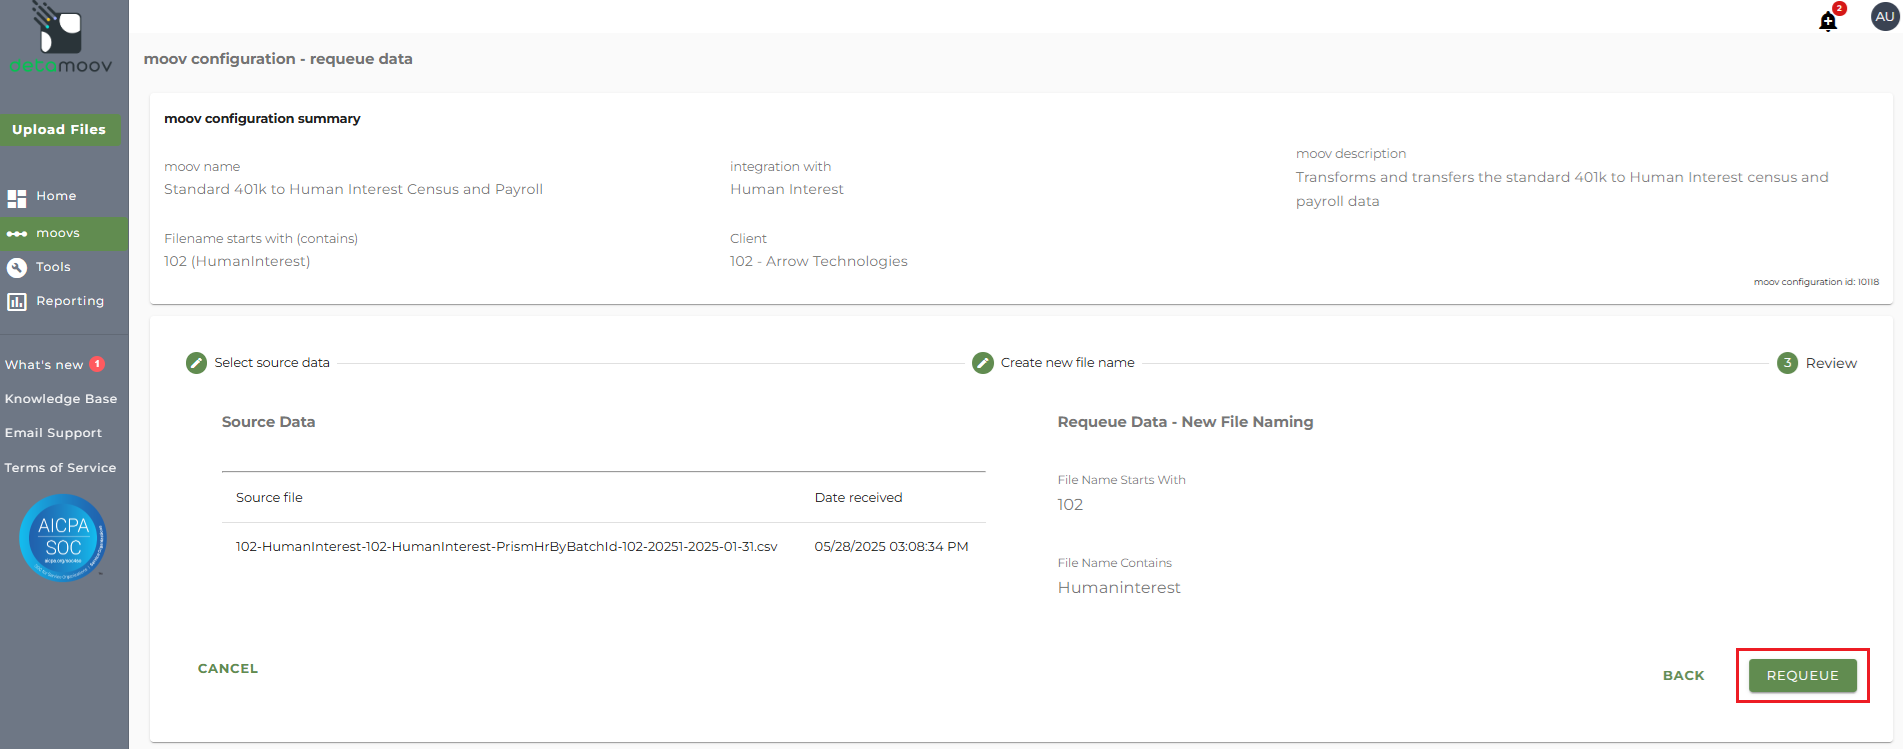The image size is (1903, 749).
Task: Click the Reporting chart icon
Action: (17, 301)
